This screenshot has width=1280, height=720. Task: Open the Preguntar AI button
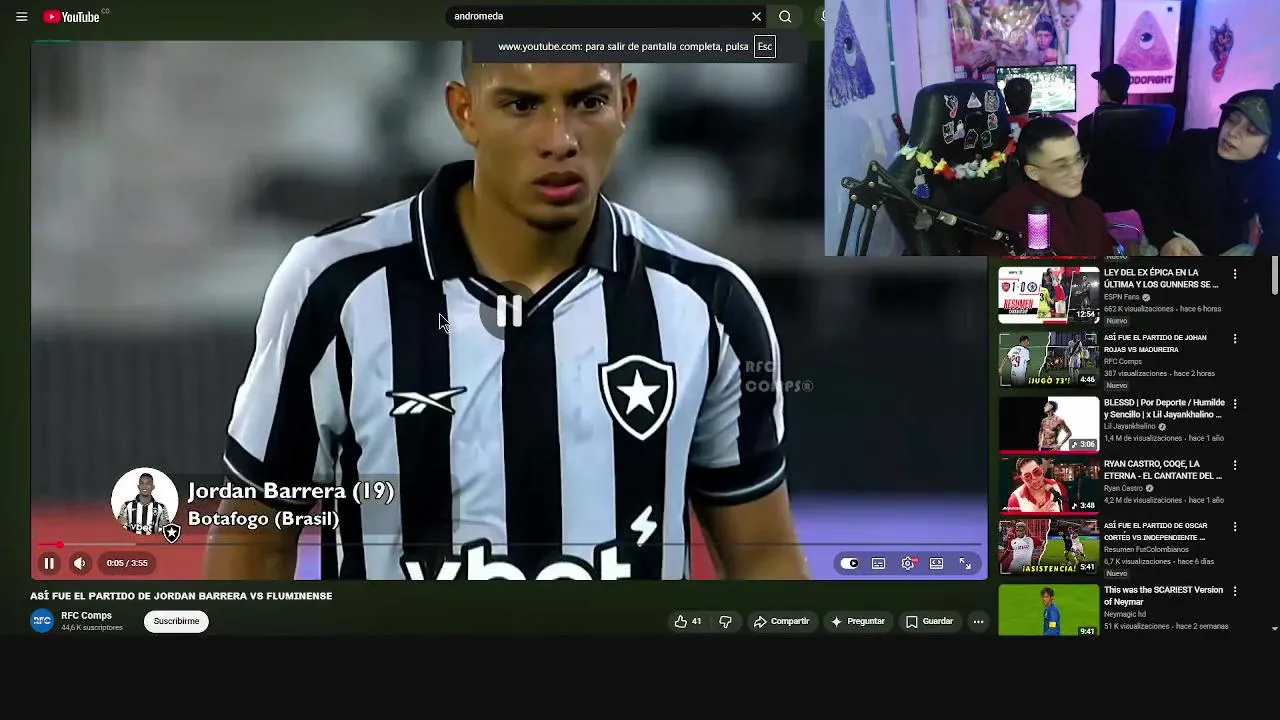[x=857, y=621]
